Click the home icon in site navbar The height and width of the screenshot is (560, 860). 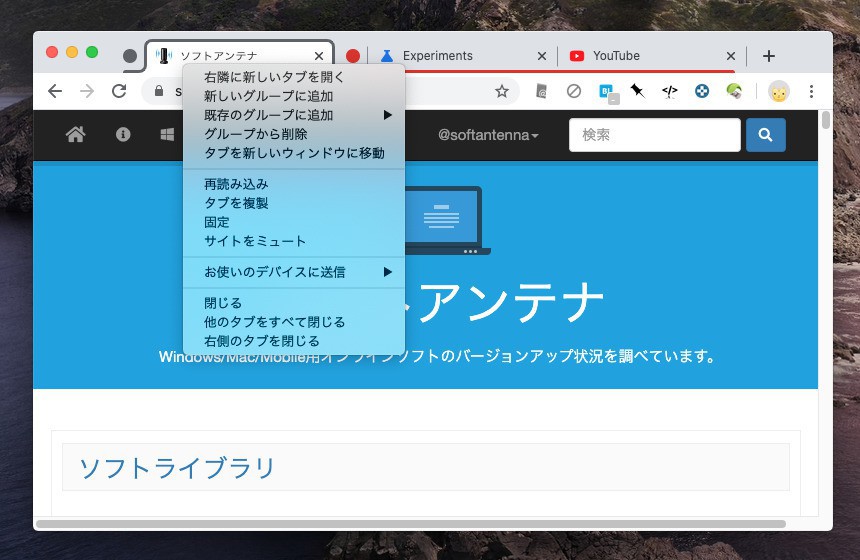[x=75, y=135]
